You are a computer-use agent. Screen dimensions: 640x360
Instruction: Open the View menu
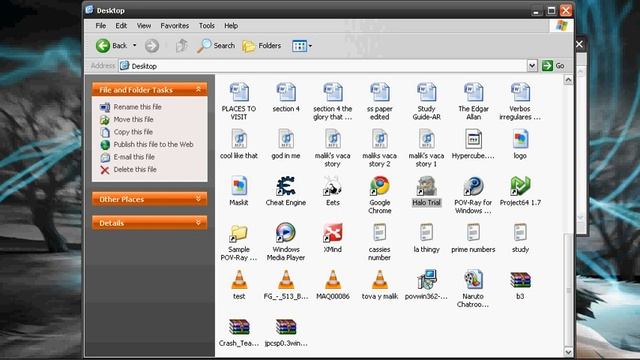click(x=144, y=26)
